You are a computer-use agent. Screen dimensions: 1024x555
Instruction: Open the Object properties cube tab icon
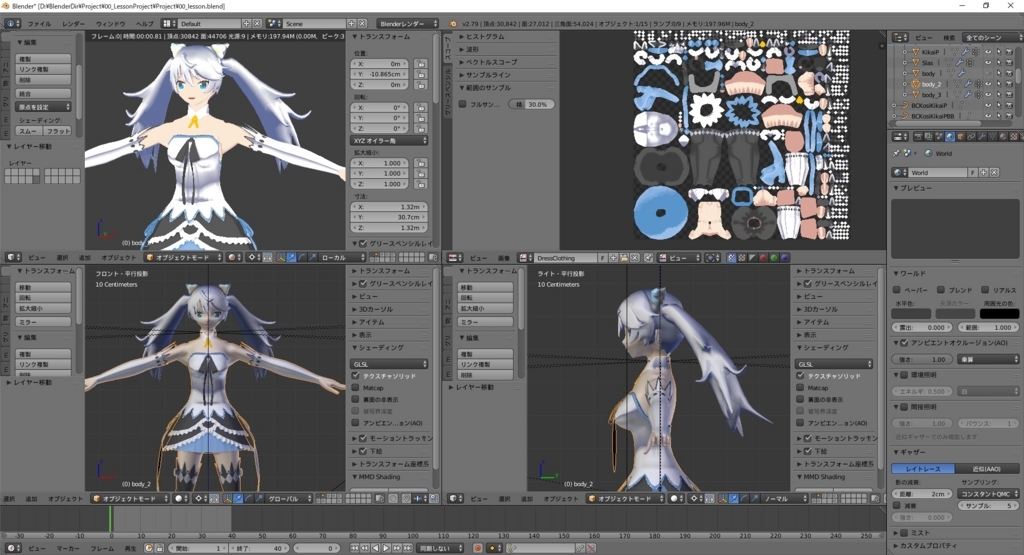961,136
